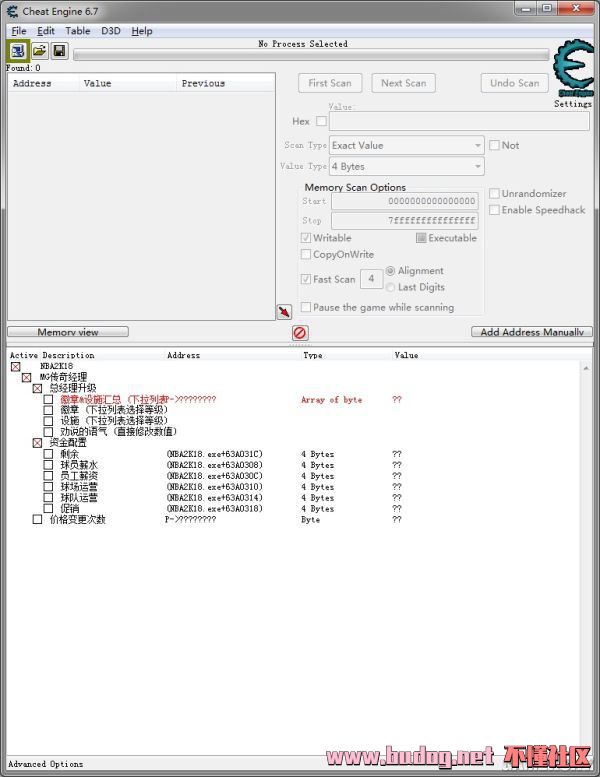Open Settings via Cheat Engine logo

coord(573,71)
